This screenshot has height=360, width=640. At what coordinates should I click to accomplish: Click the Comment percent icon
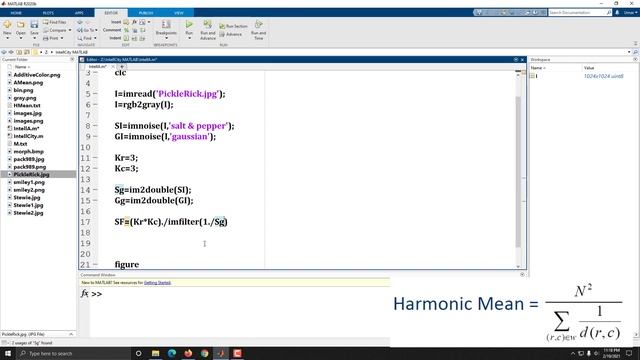coord(126,30)
